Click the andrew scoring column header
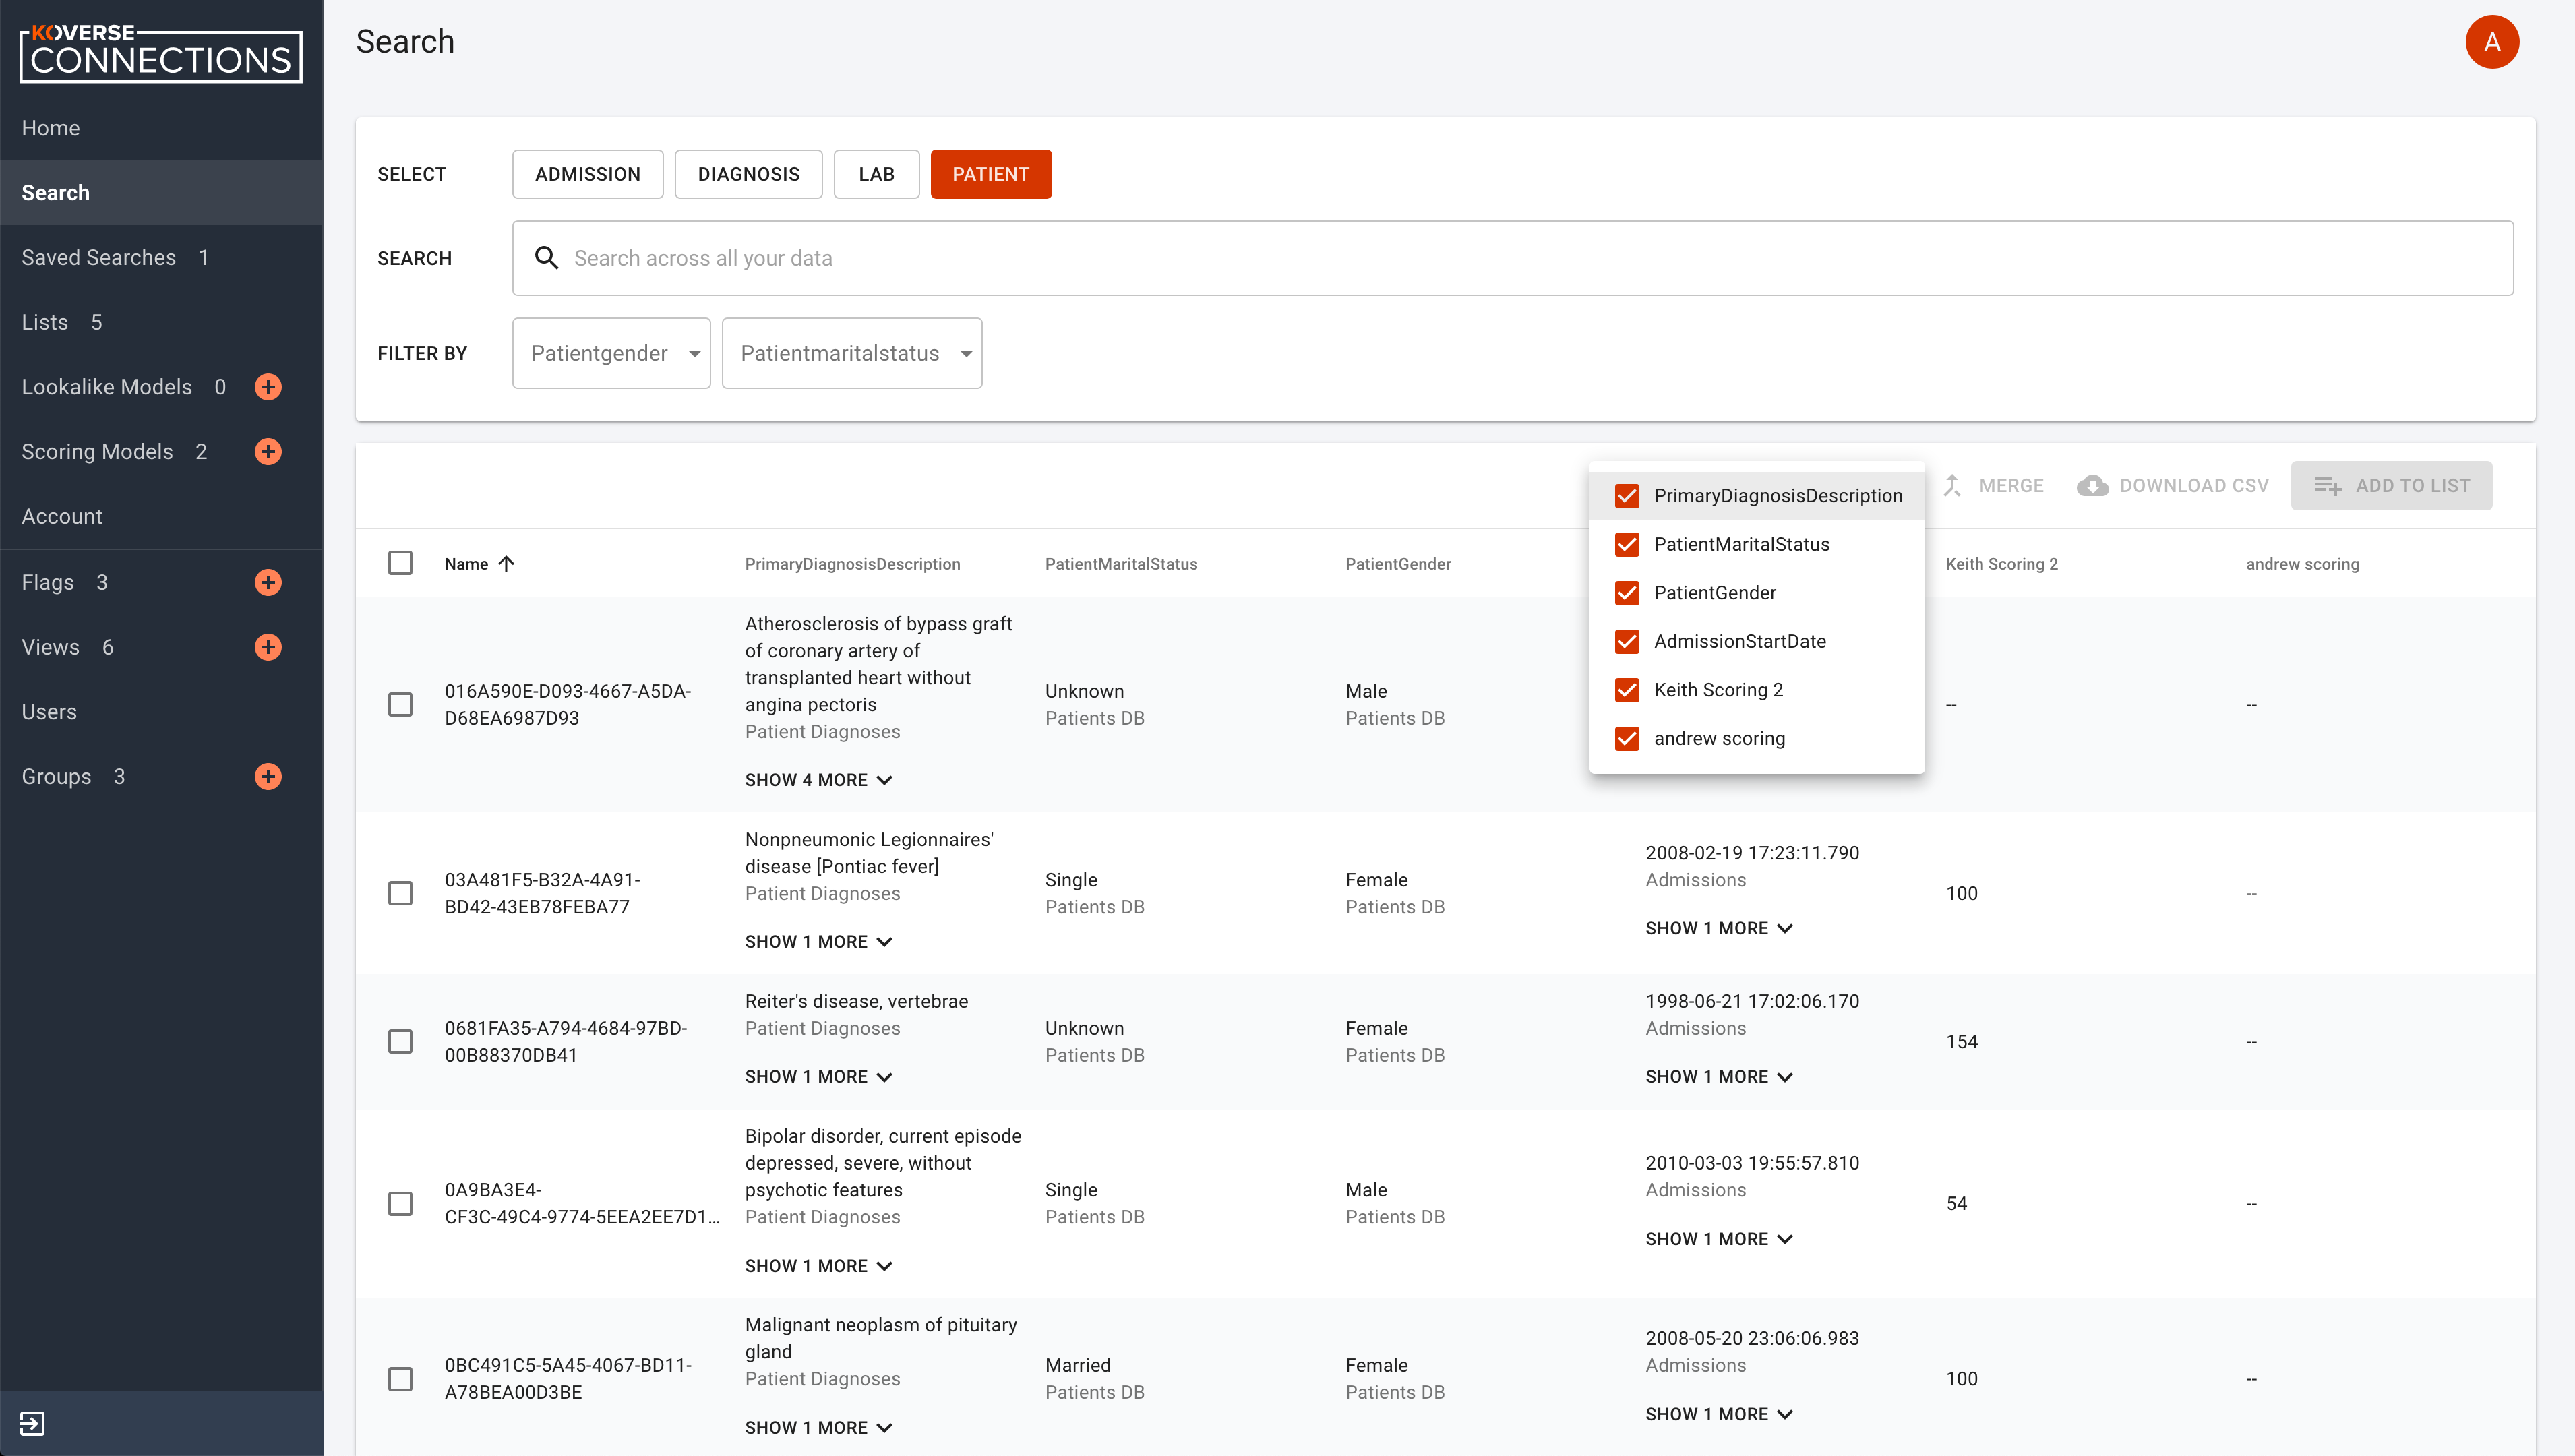The width and height of the screenshot is (2575, 1456). click(2303, 564)
